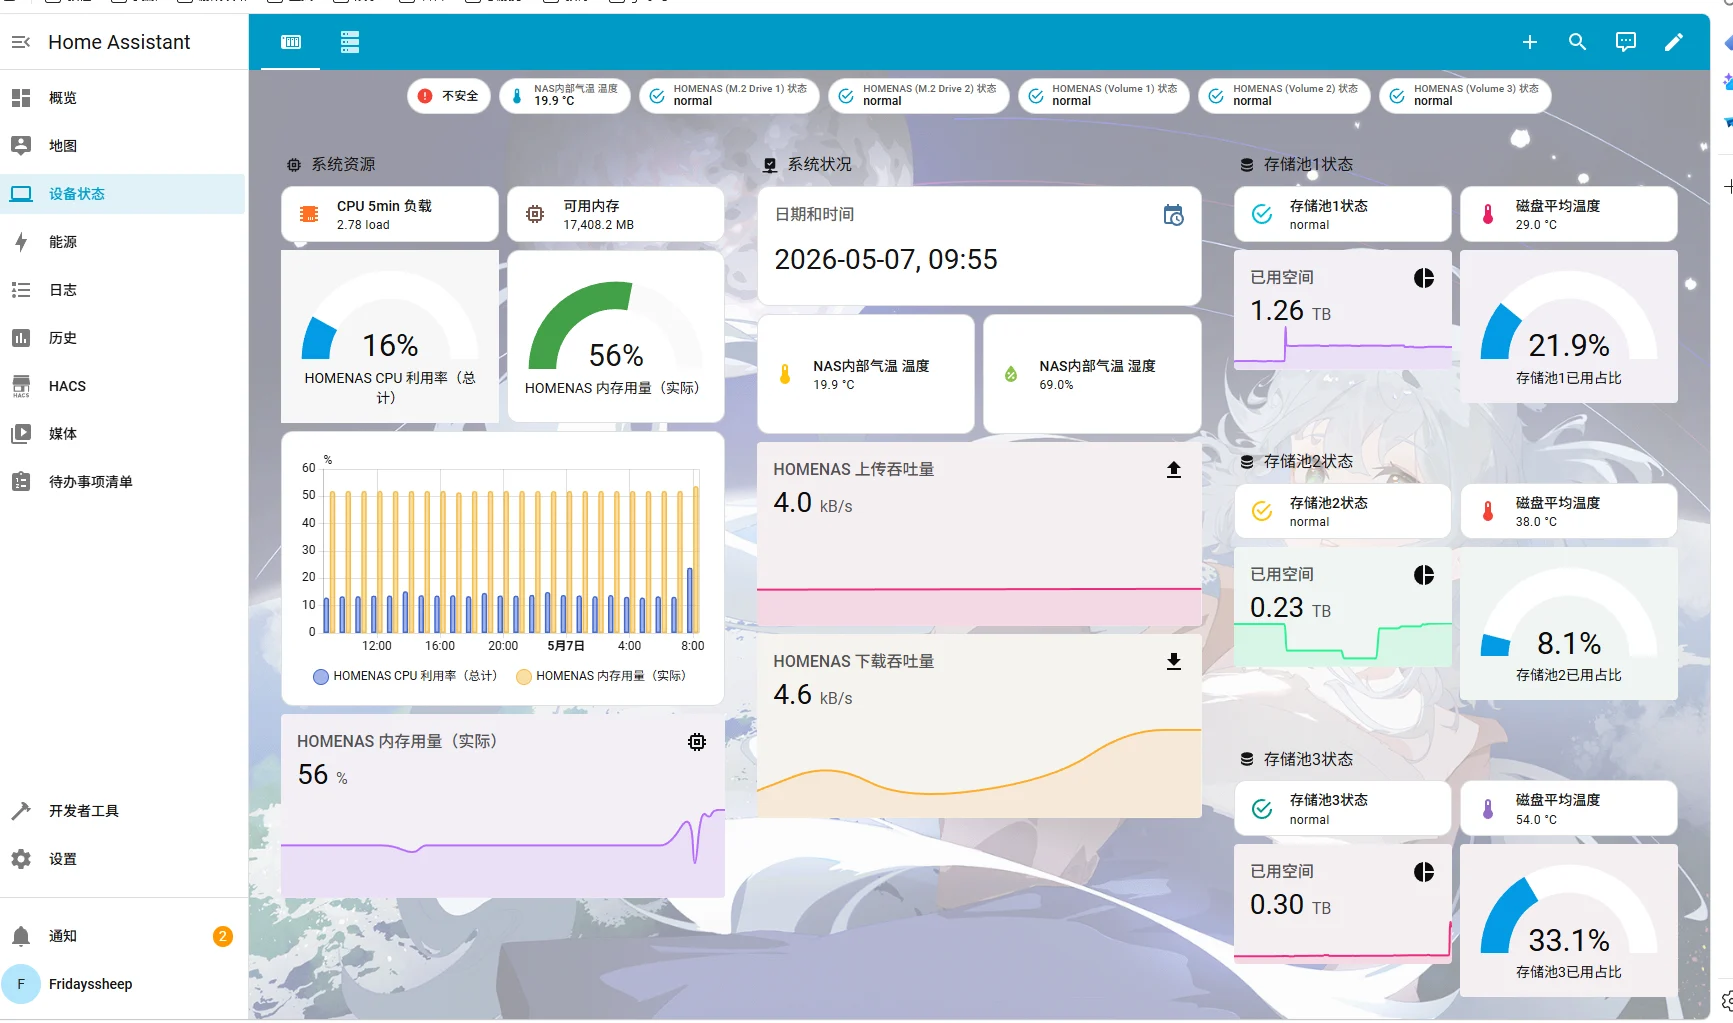Open the CPU 利用率 16% gauge
Screen dimensions: 1733x1023
tap(390, 336)
